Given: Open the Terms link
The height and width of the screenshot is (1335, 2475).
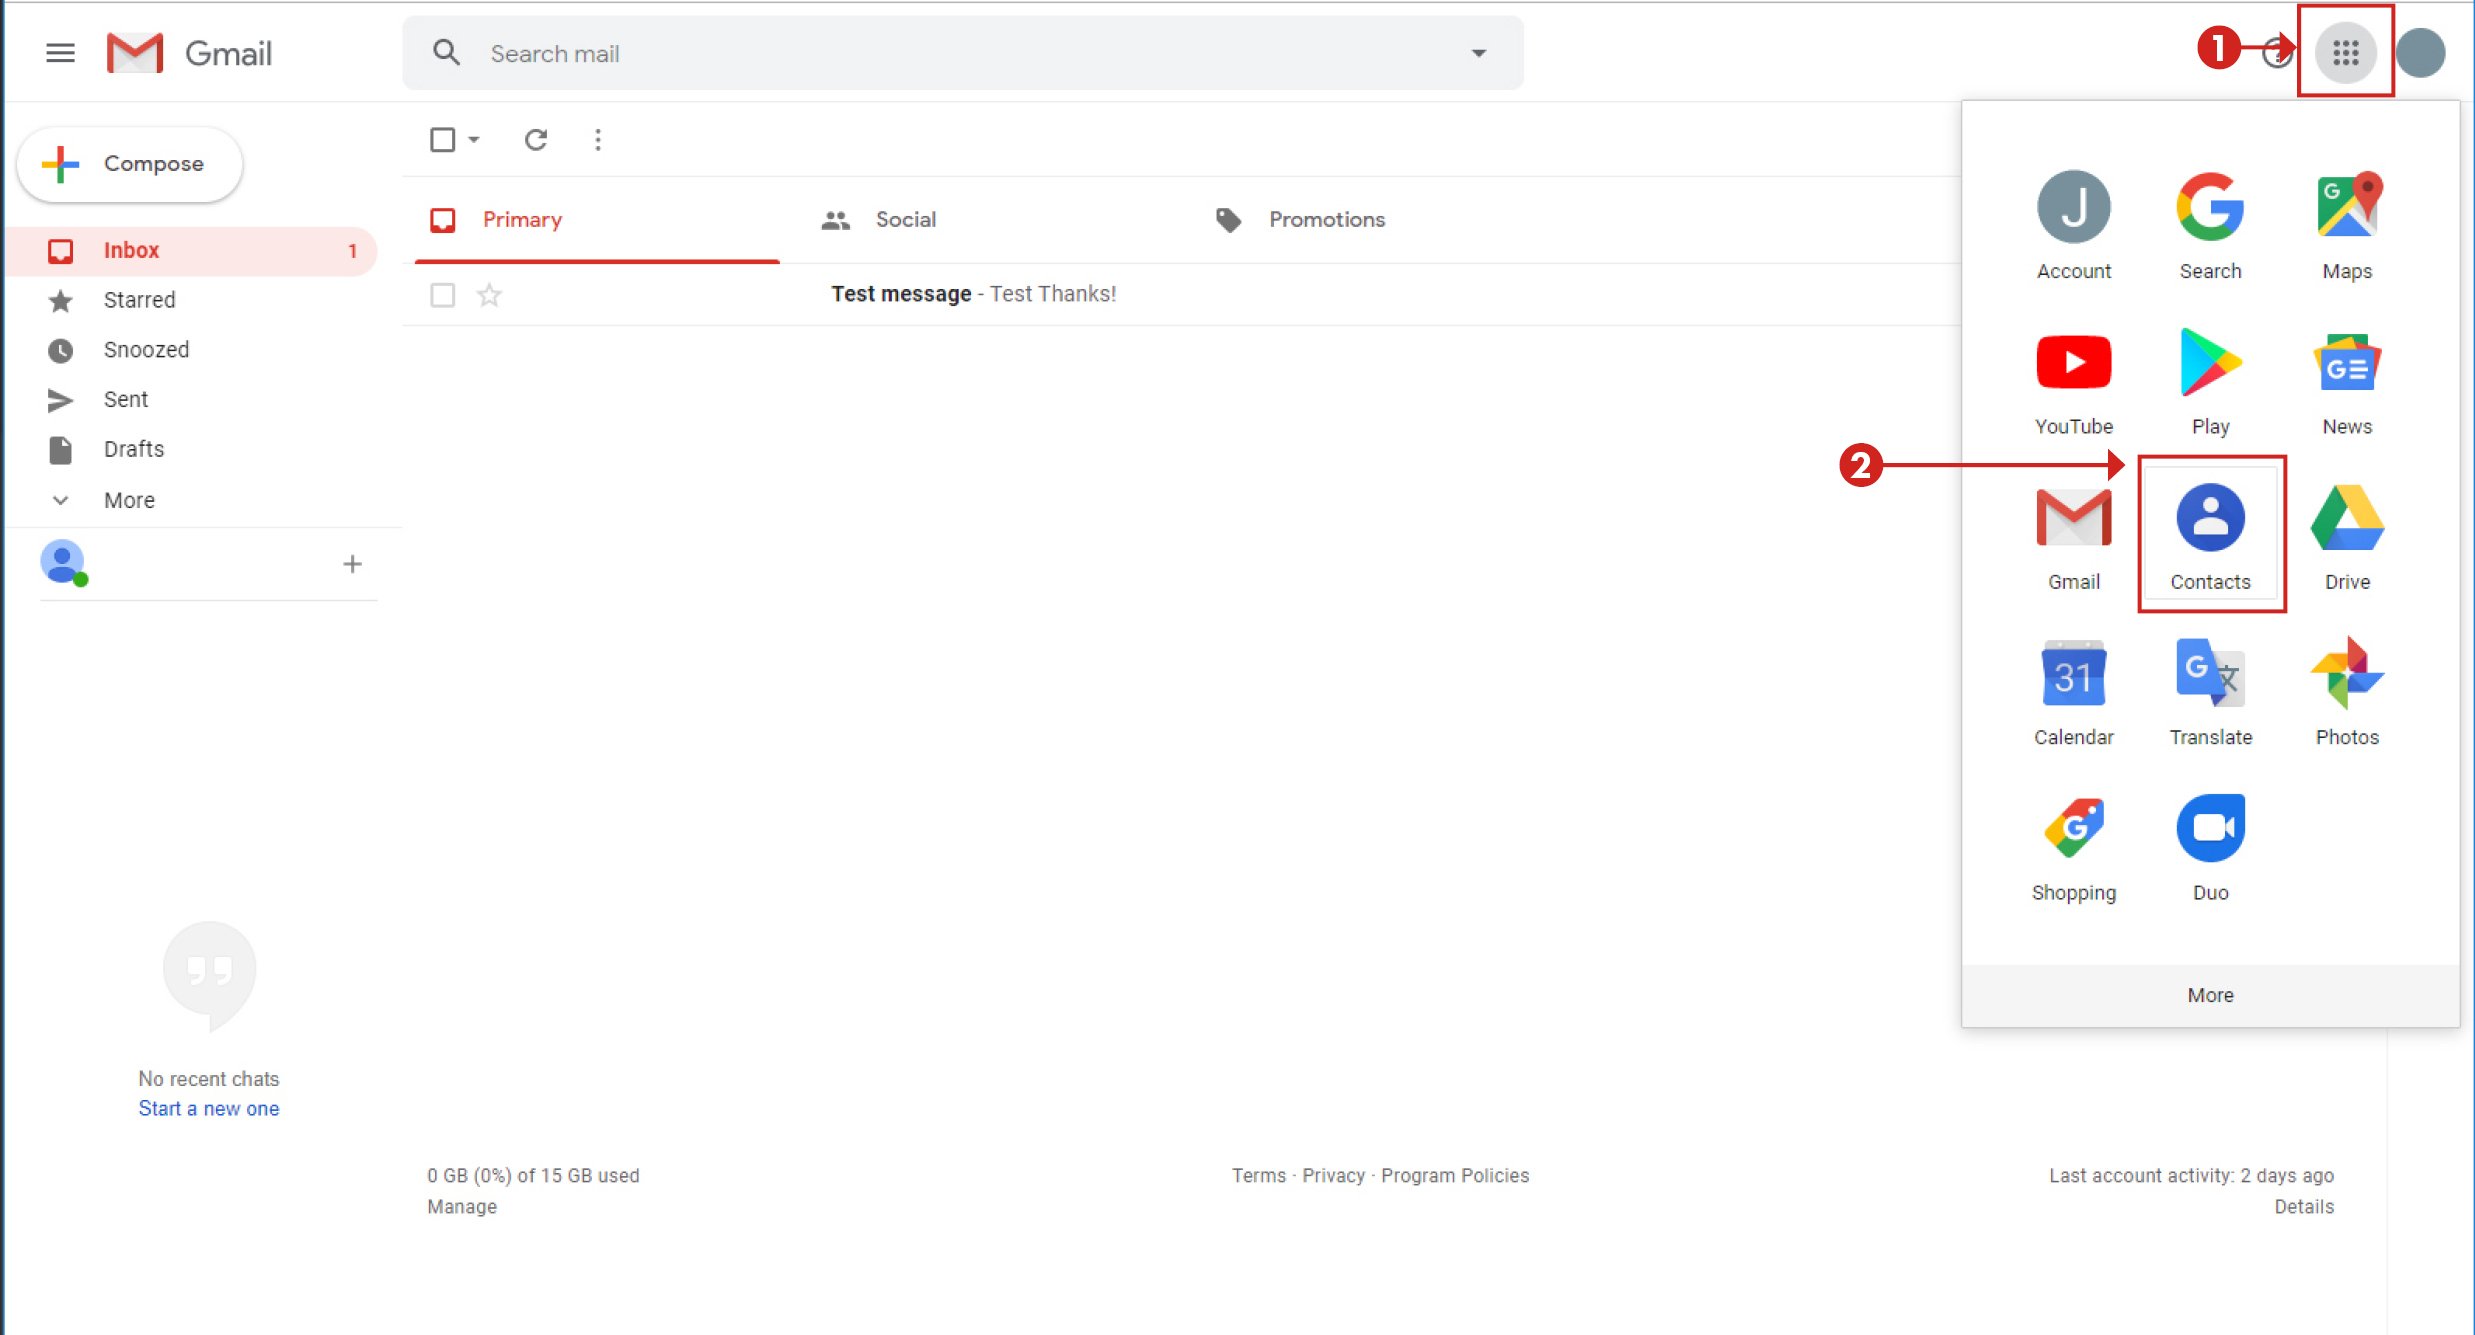Looking at the screenshot, I should pos(1258,1175).
